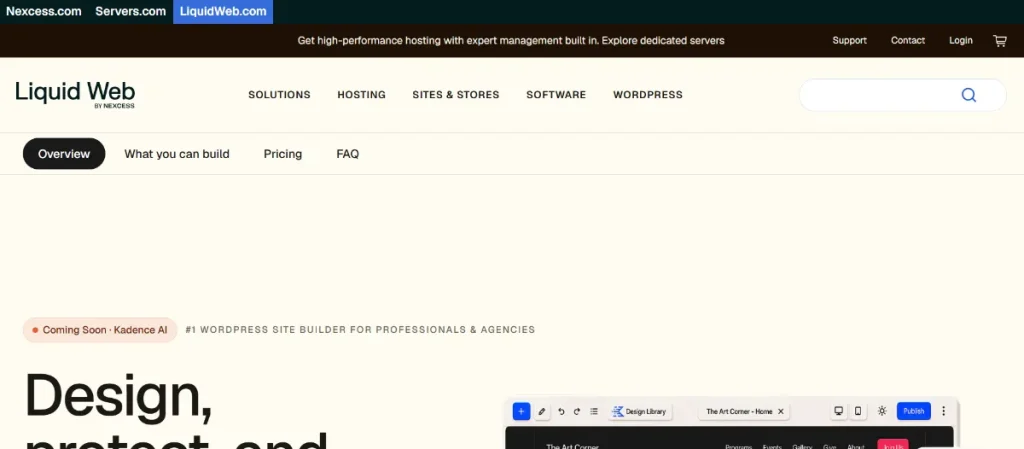
Task: Open the Software menu
Action: (556, 95)
